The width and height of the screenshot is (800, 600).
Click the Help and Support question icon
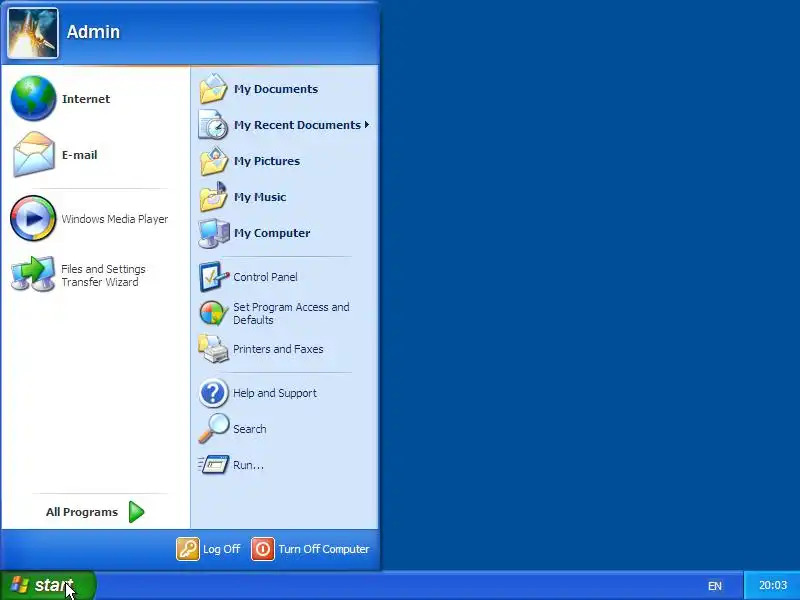click(x=213, y=393)
